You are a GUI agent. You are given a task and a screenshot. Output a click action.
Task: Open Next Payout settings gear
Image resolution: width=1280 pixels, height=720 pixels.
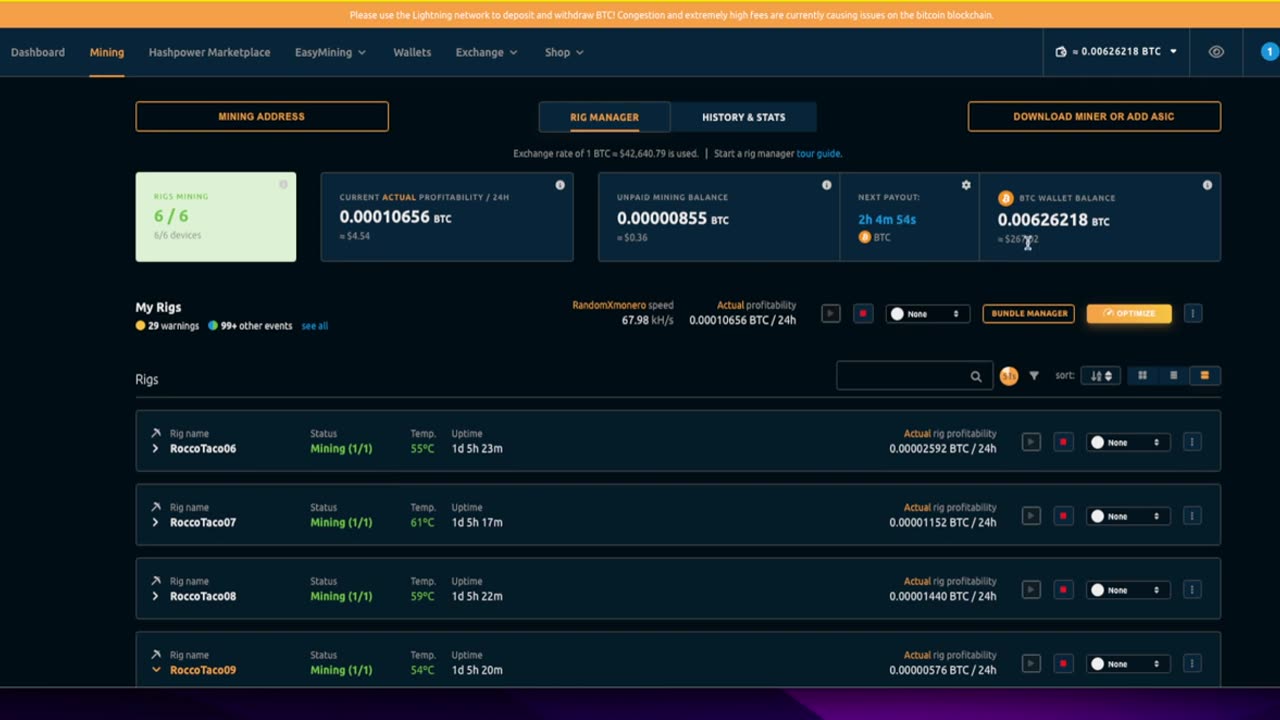tap(966, 185)
